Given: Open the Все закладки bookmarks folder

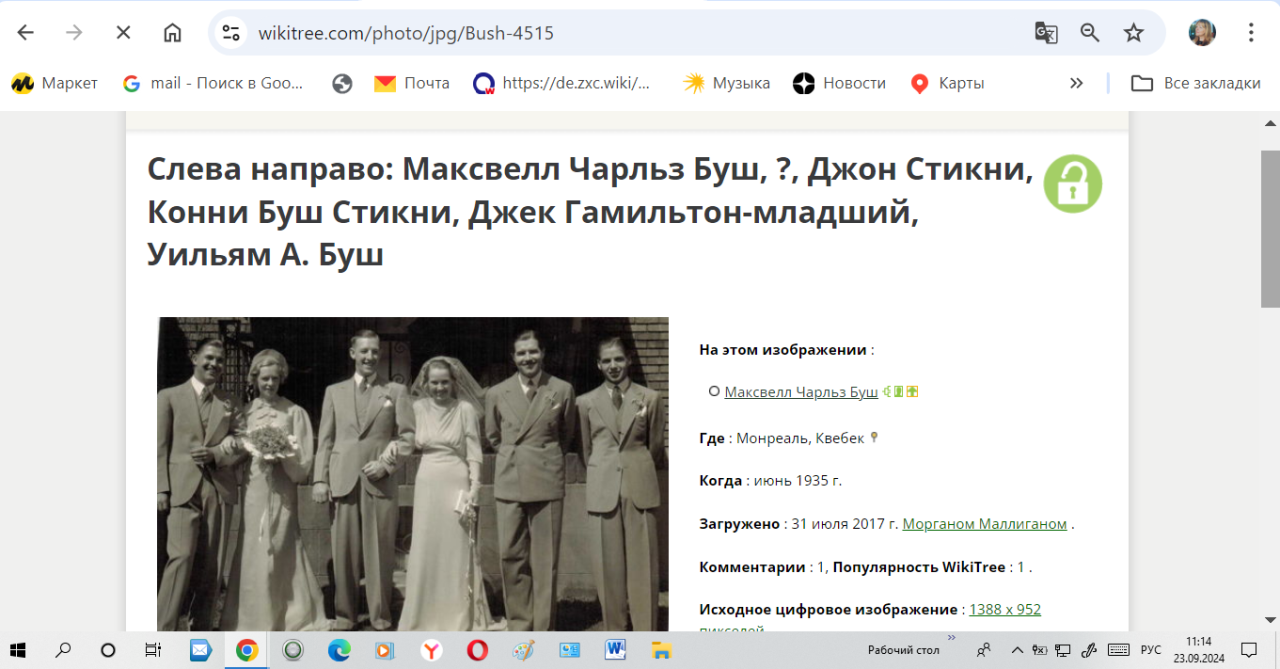Looking at the screenshot, I should click(x=1196, y=83).
